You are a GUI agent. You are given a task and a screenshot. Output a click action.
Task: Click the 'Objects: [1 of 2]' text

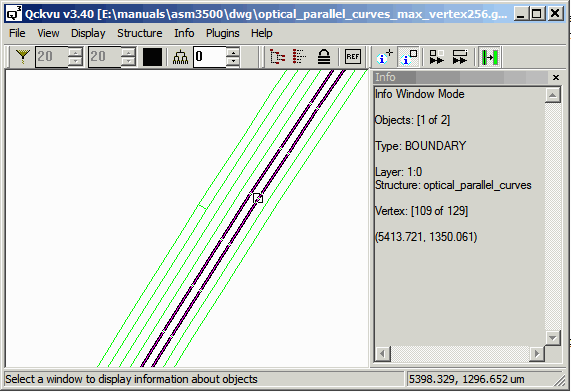point(412,120)
